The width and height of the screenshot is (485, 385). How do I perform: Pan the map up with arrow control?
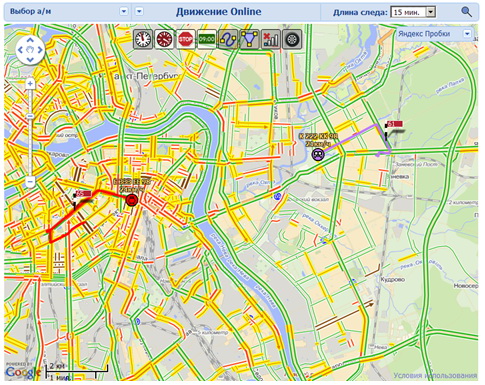(x=30, y=40)
